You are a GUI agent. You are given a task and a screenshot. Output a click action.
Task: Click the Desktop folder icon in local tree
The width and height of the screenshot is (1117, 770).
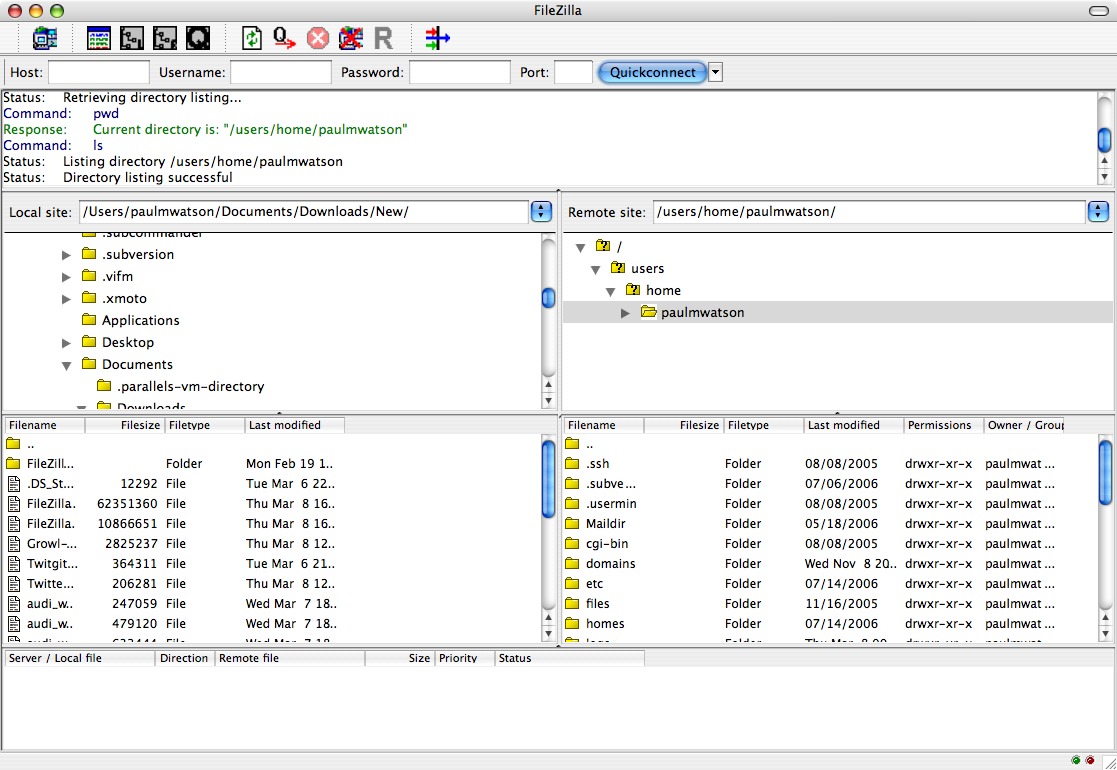click(88, 342)
